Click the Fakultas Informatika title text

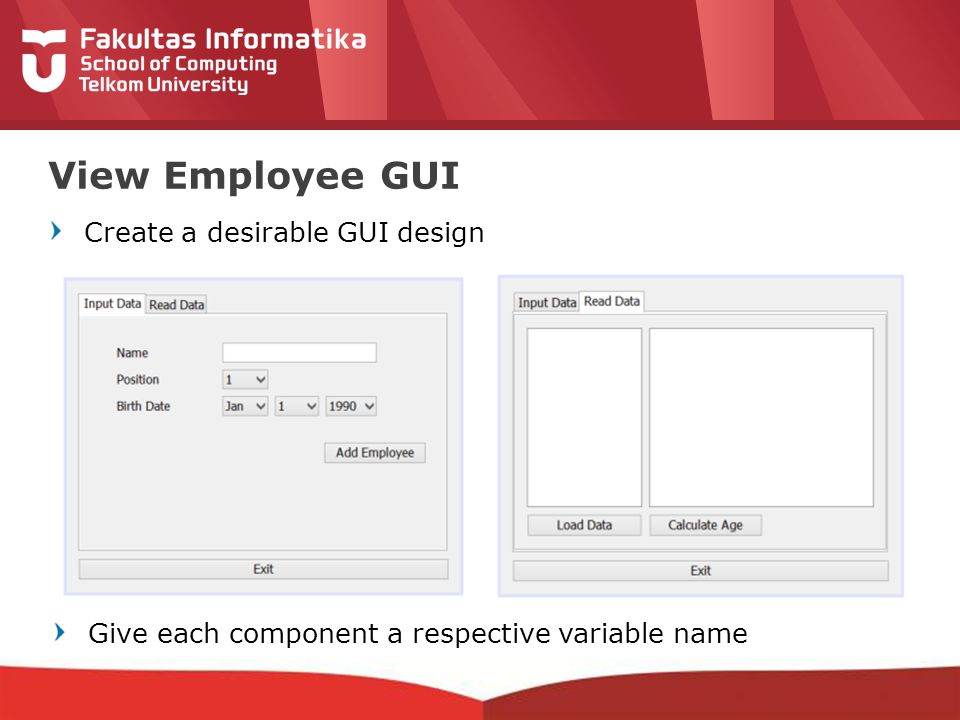point(223,39)
